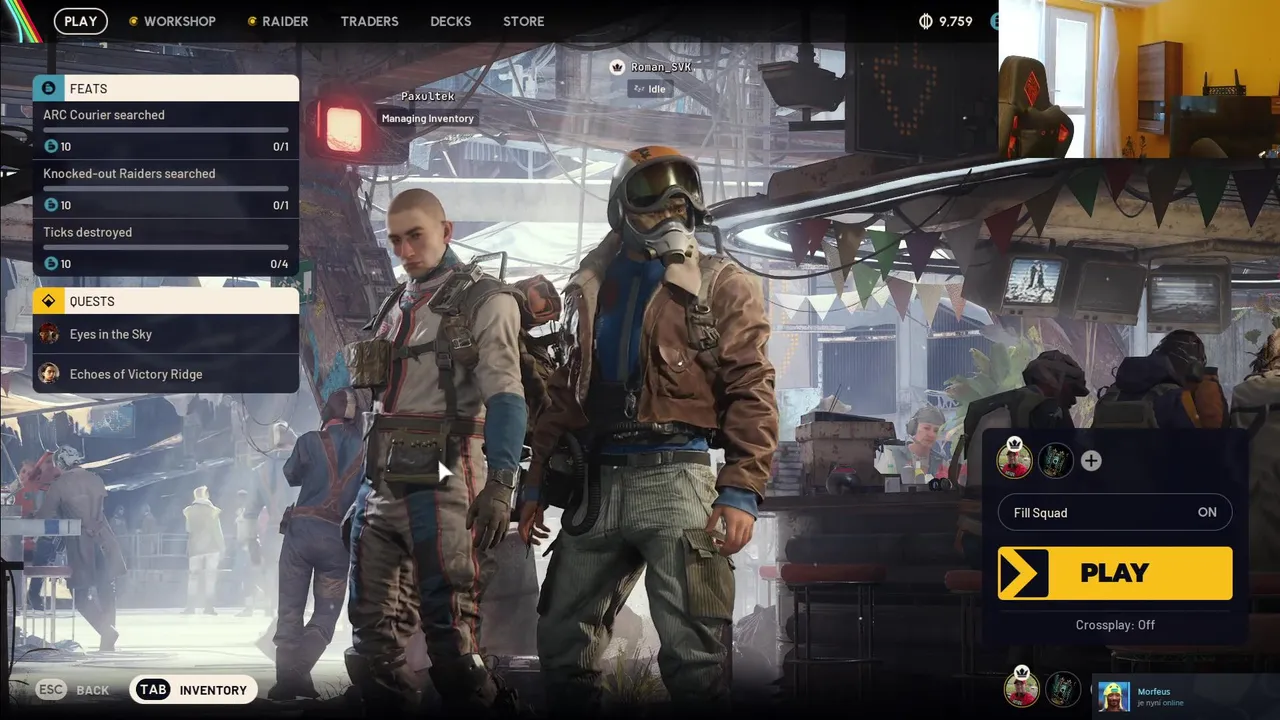Click the currency coin icon beside 9.759

[x=926, y=21]
